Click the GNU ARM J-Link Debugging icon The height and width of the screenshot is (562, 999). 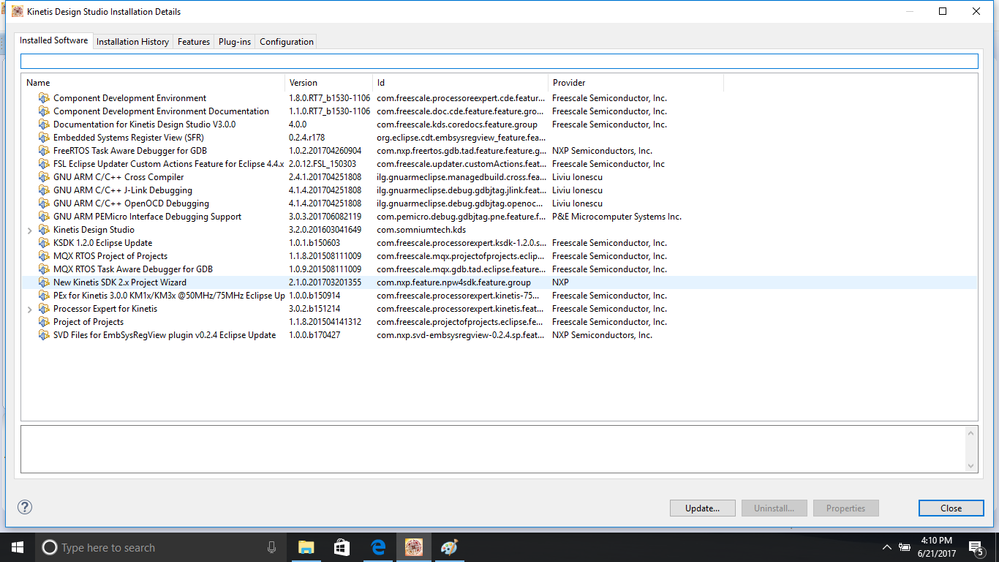(43, 190)
